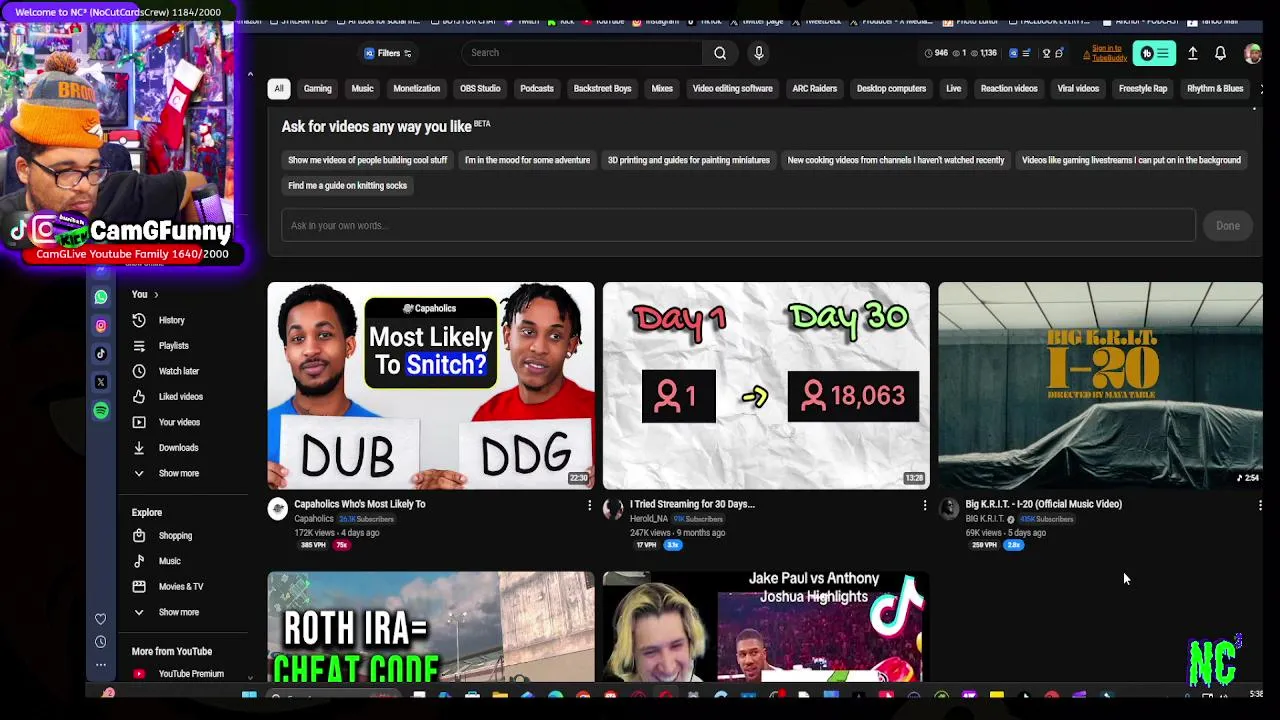1280x720 pixels.
Task: Select the Music chip
Action: pos(362,89)
